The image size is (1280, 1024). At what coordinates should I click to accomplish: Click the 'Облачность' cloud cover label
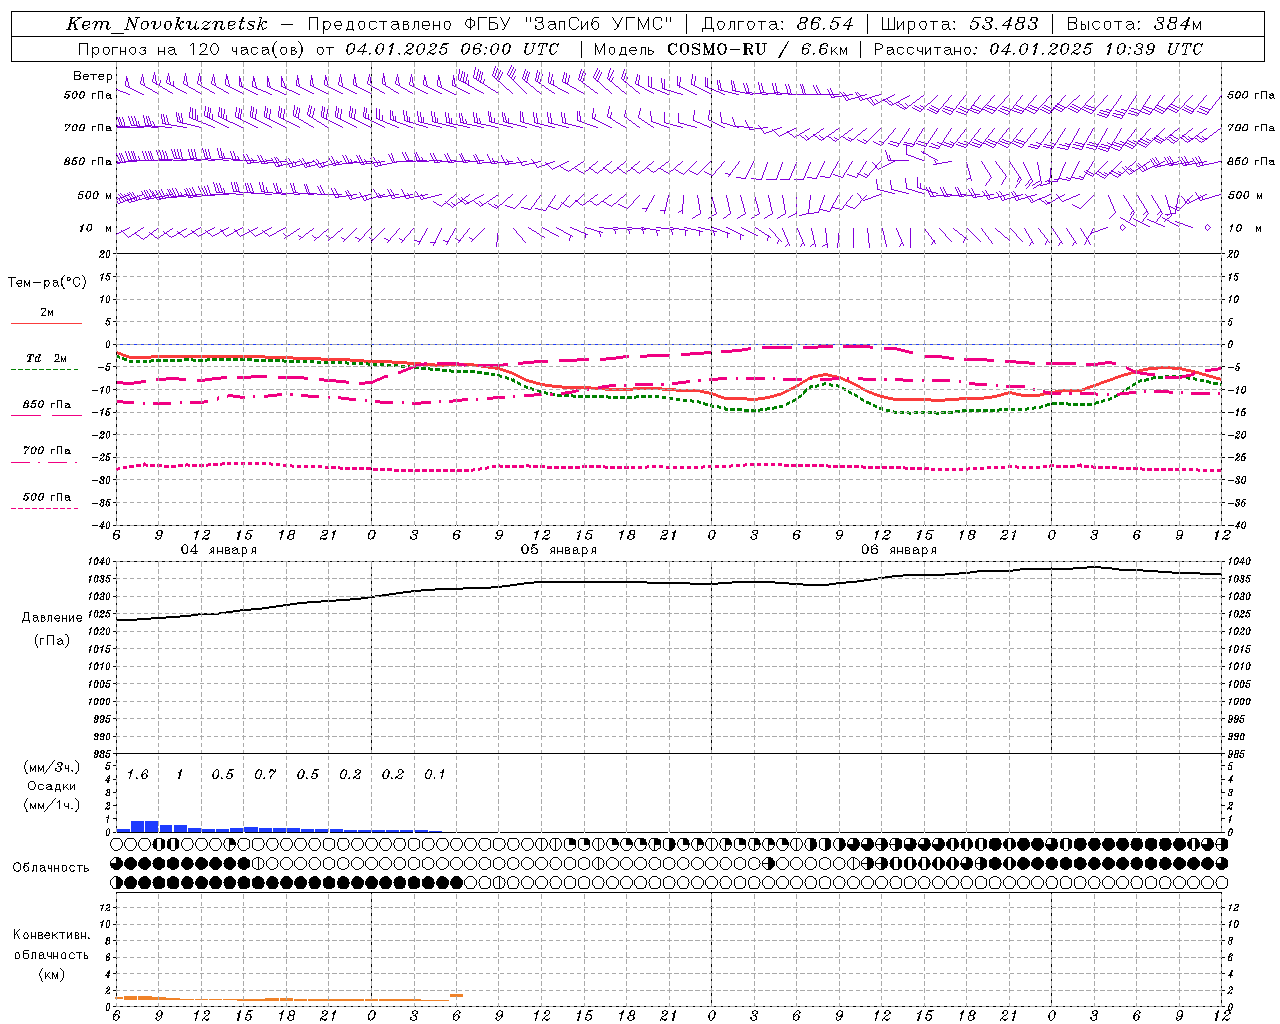point(51,868)
